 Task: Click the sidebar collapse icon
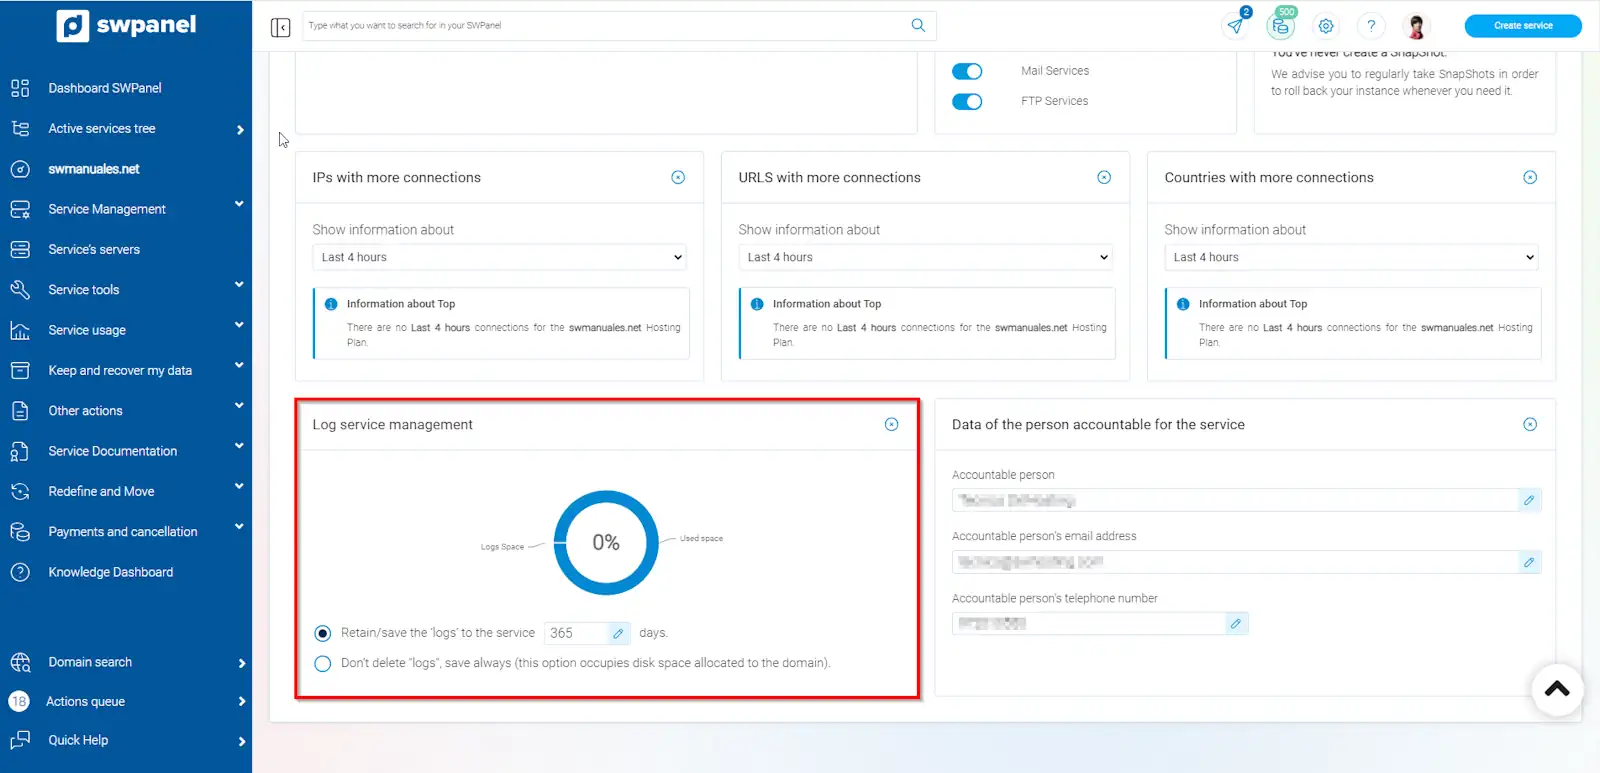[280, 27]
